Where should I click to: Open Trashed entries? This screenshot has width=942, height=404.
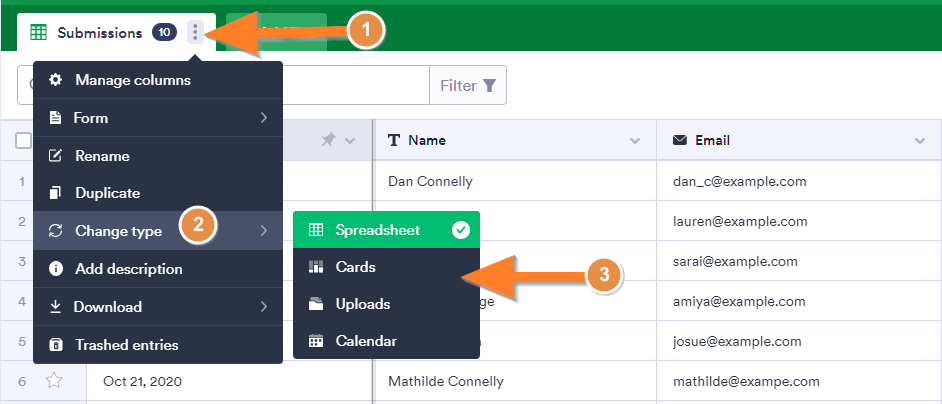[x=126, y=345]
